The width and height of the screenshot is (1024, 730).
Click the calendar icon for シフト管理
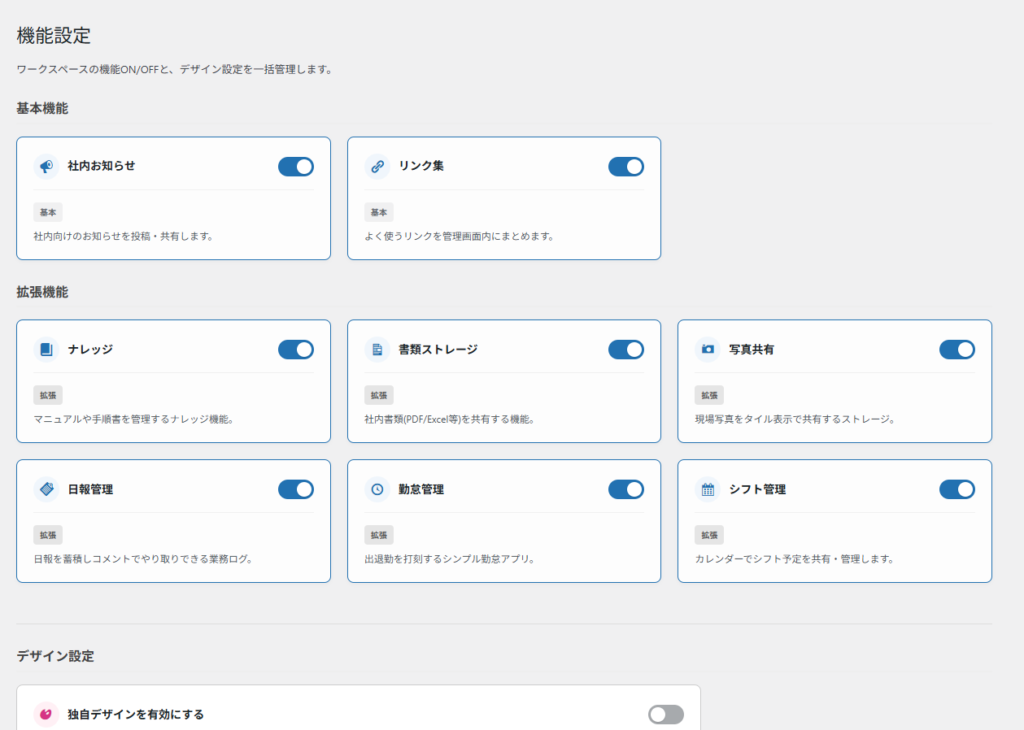pyautogui.click(x=708, y=489)
